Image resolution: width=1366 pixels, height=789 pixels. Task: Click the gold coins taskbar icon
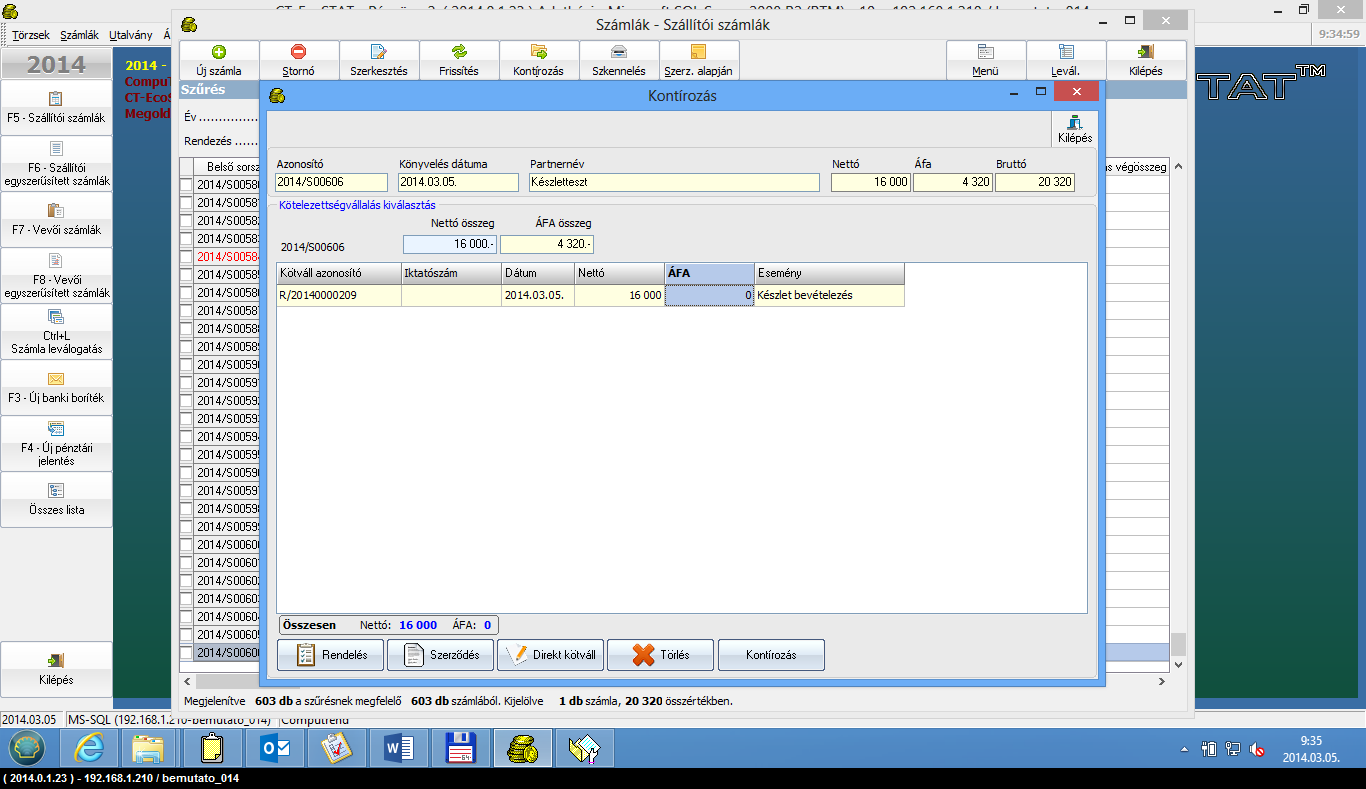522,748
